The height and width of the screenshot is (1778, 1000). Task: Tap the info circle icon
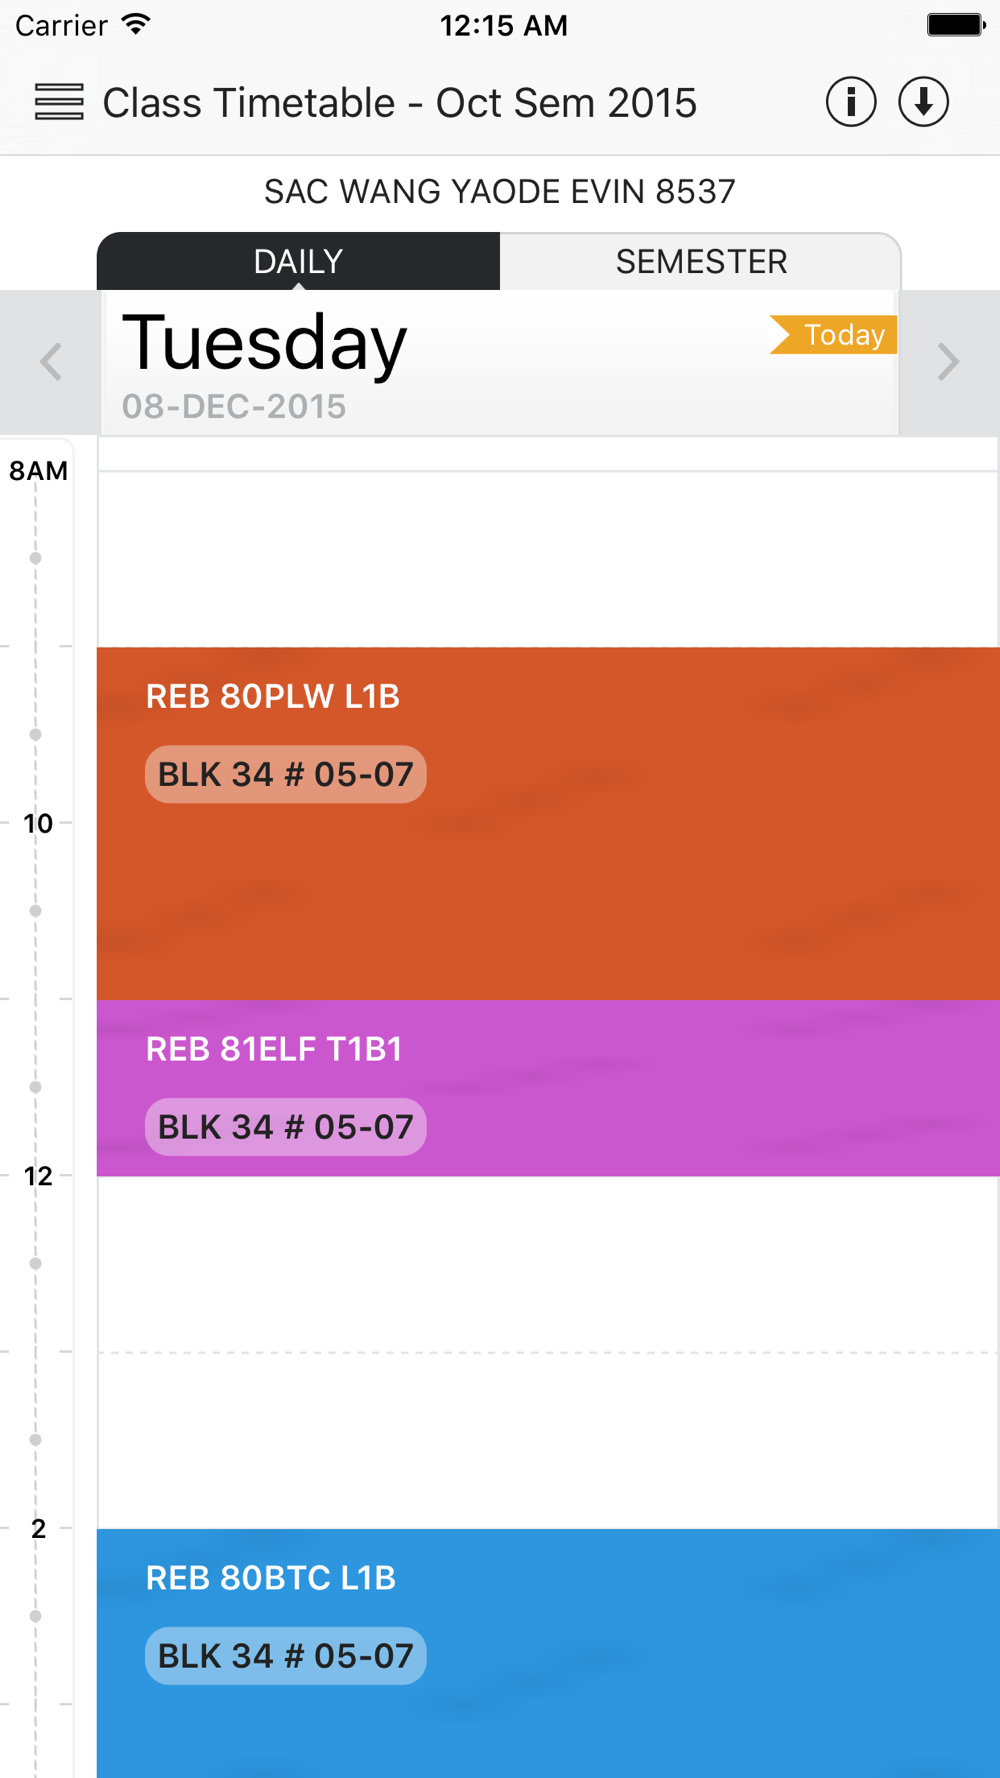tap(851, 102)
